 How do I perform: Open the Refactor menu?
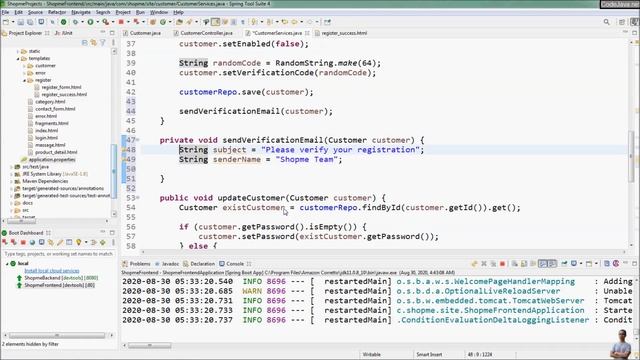click(57, 12)
